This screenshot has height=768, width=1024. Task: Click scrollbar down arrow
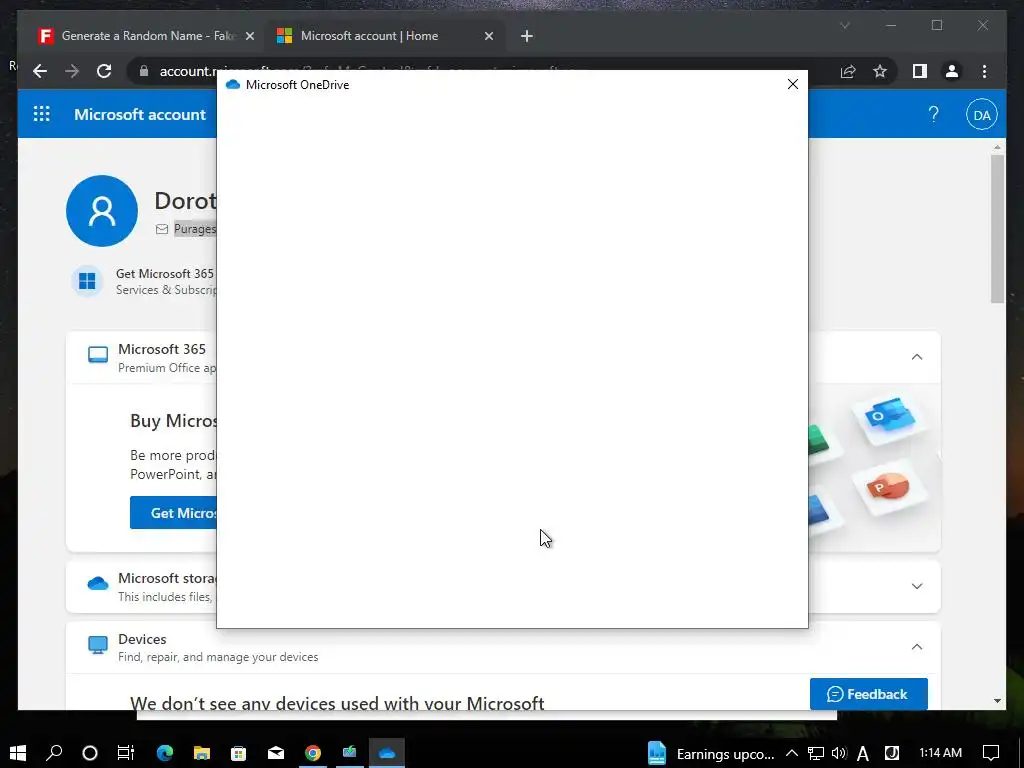tap(997, 701)
